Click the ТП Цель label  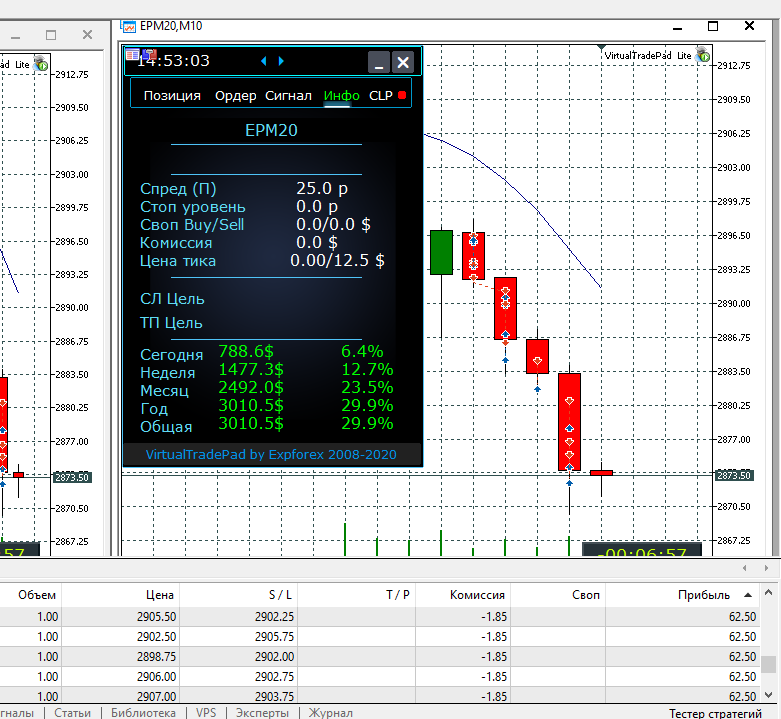(171, 323)
